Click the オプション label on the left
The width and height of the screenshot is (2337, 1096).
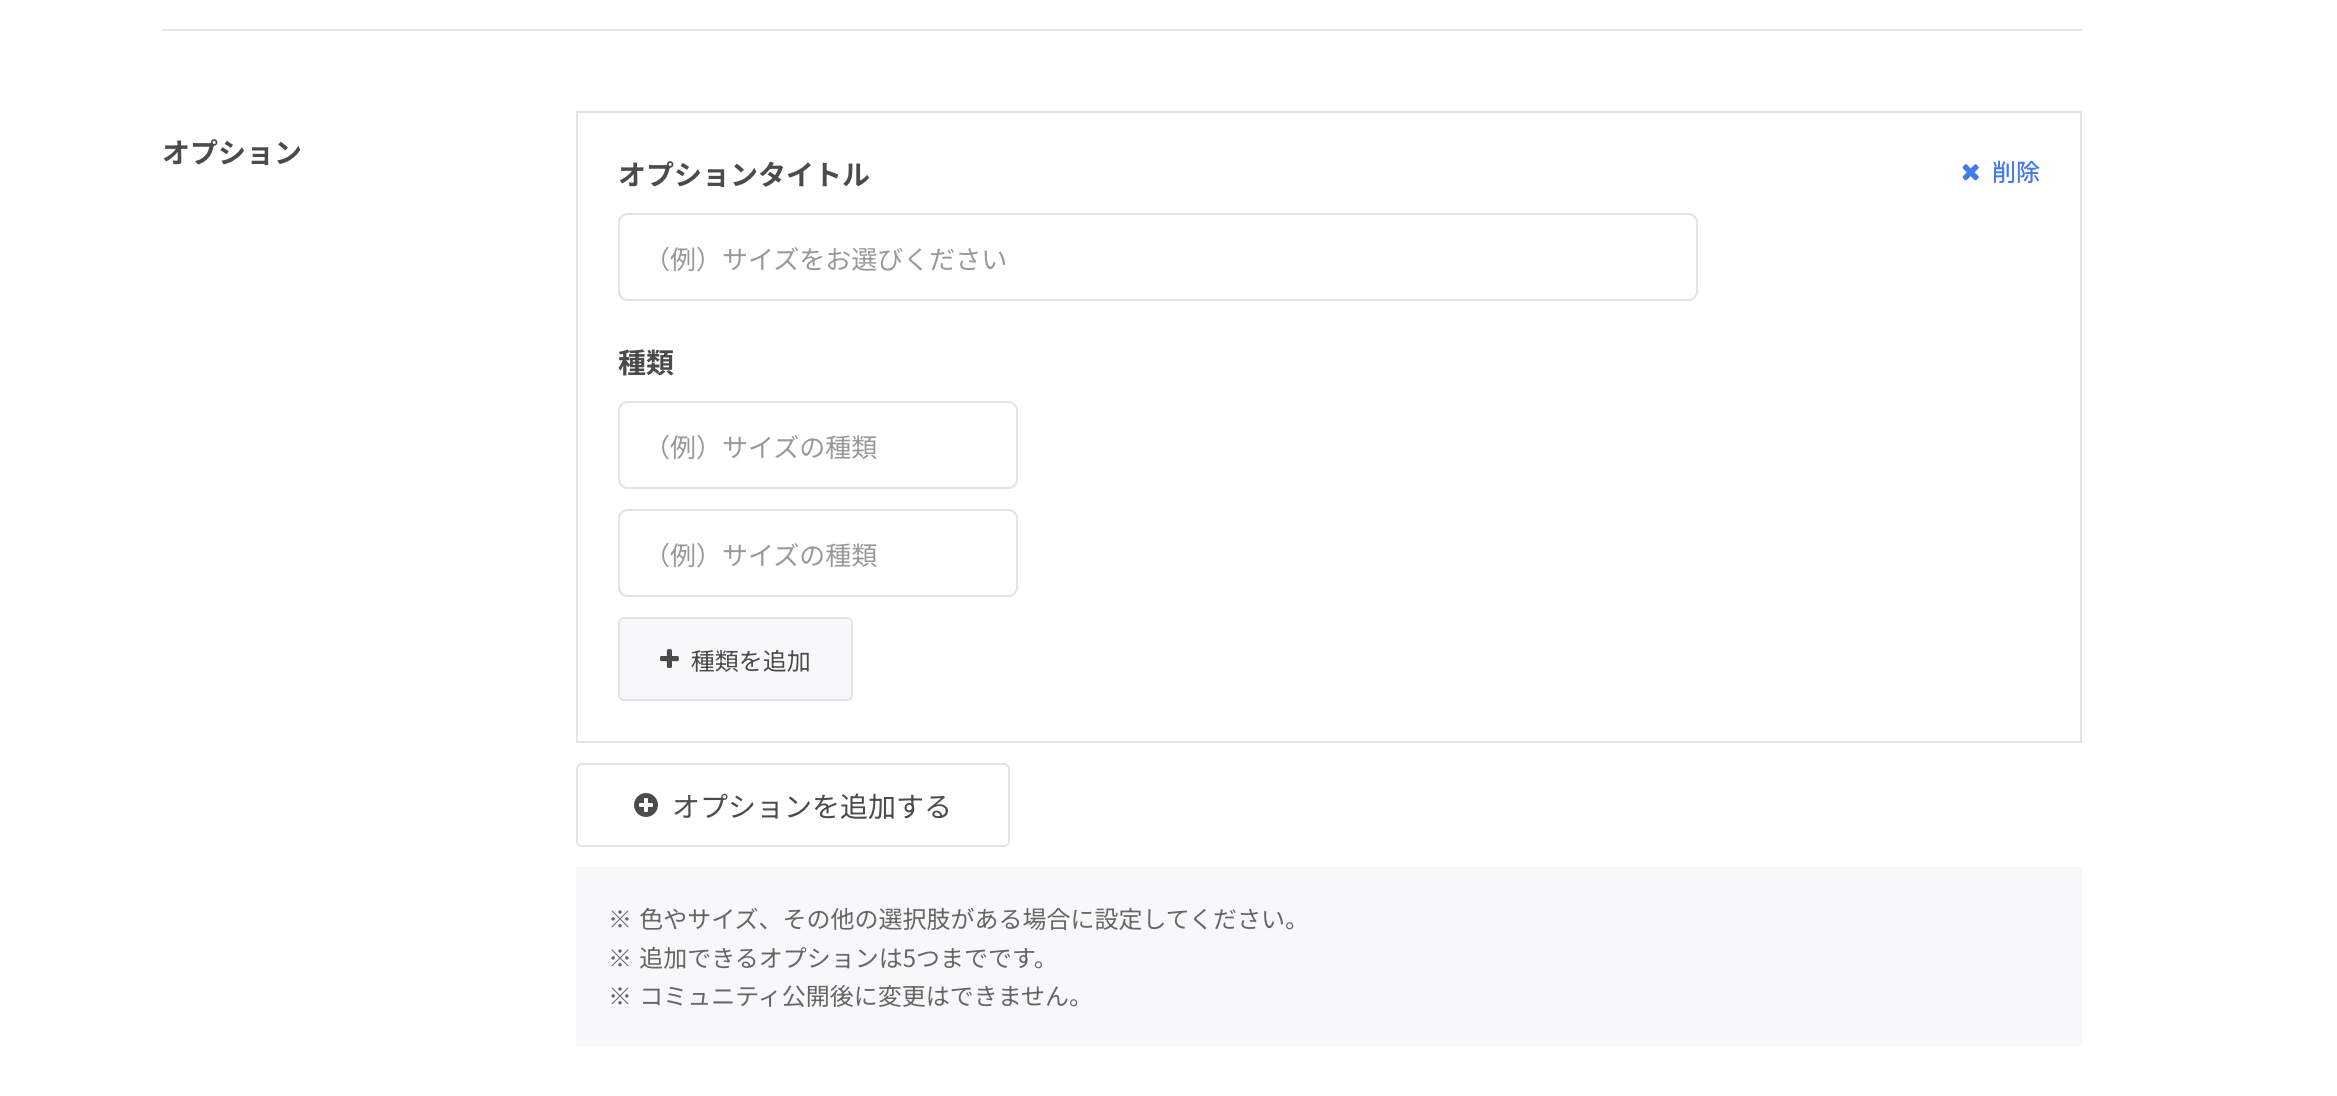point(232,151)
